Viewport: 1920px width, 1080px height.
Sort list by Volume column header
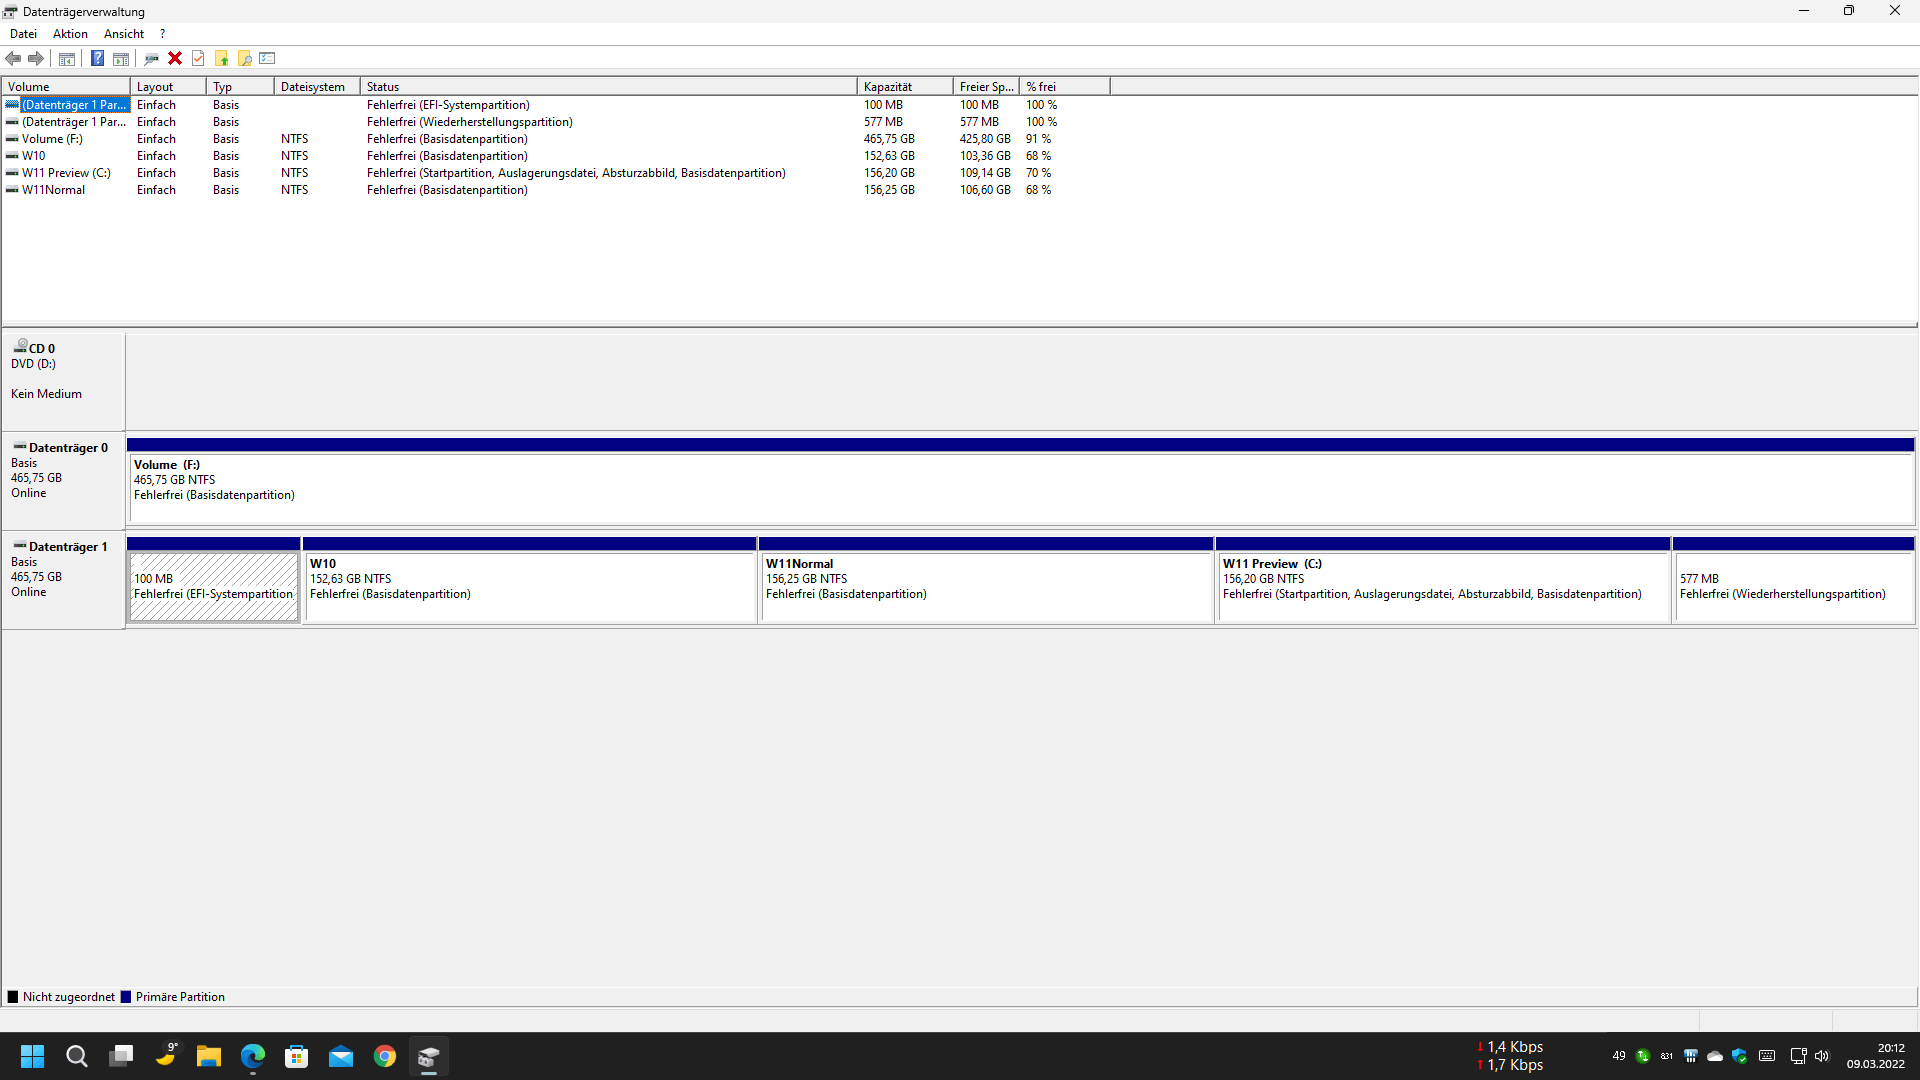point(66,87)
